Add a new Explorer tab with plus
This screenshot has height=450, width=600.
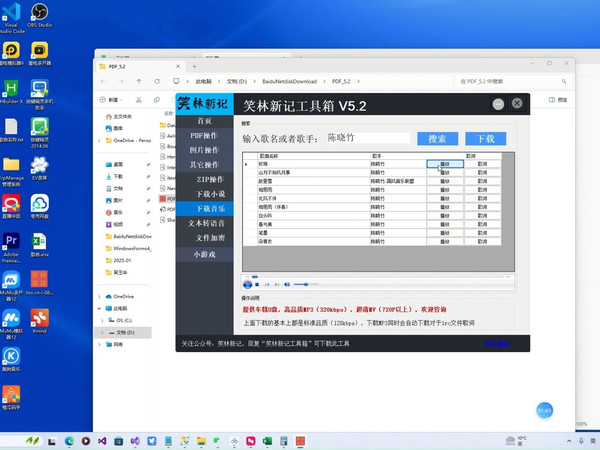pos(194,66)
